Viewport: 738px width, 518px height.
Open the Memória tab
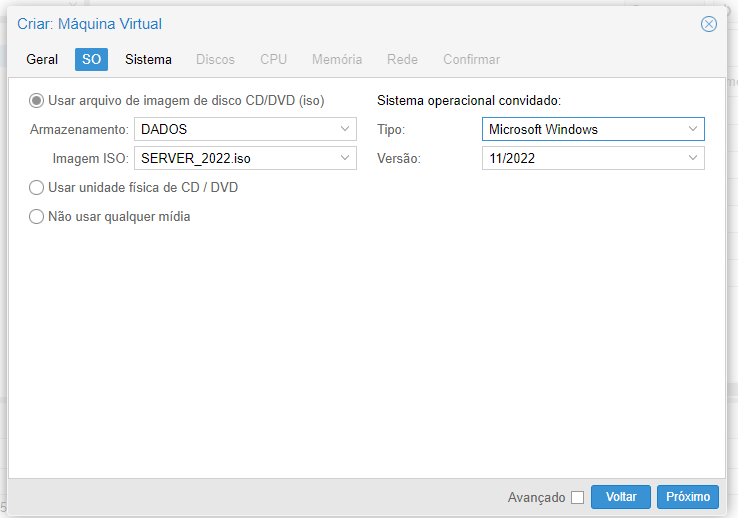tap(337, 59)
